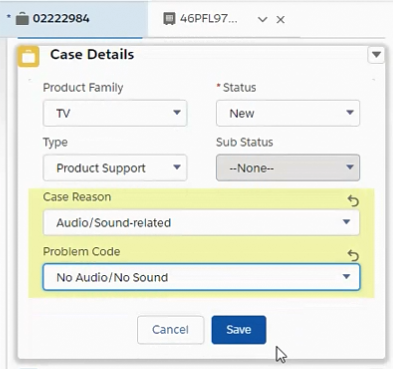Open the Type dropdown showing Product Support
This screenshot has height=369, width=393.
[115, 168]
